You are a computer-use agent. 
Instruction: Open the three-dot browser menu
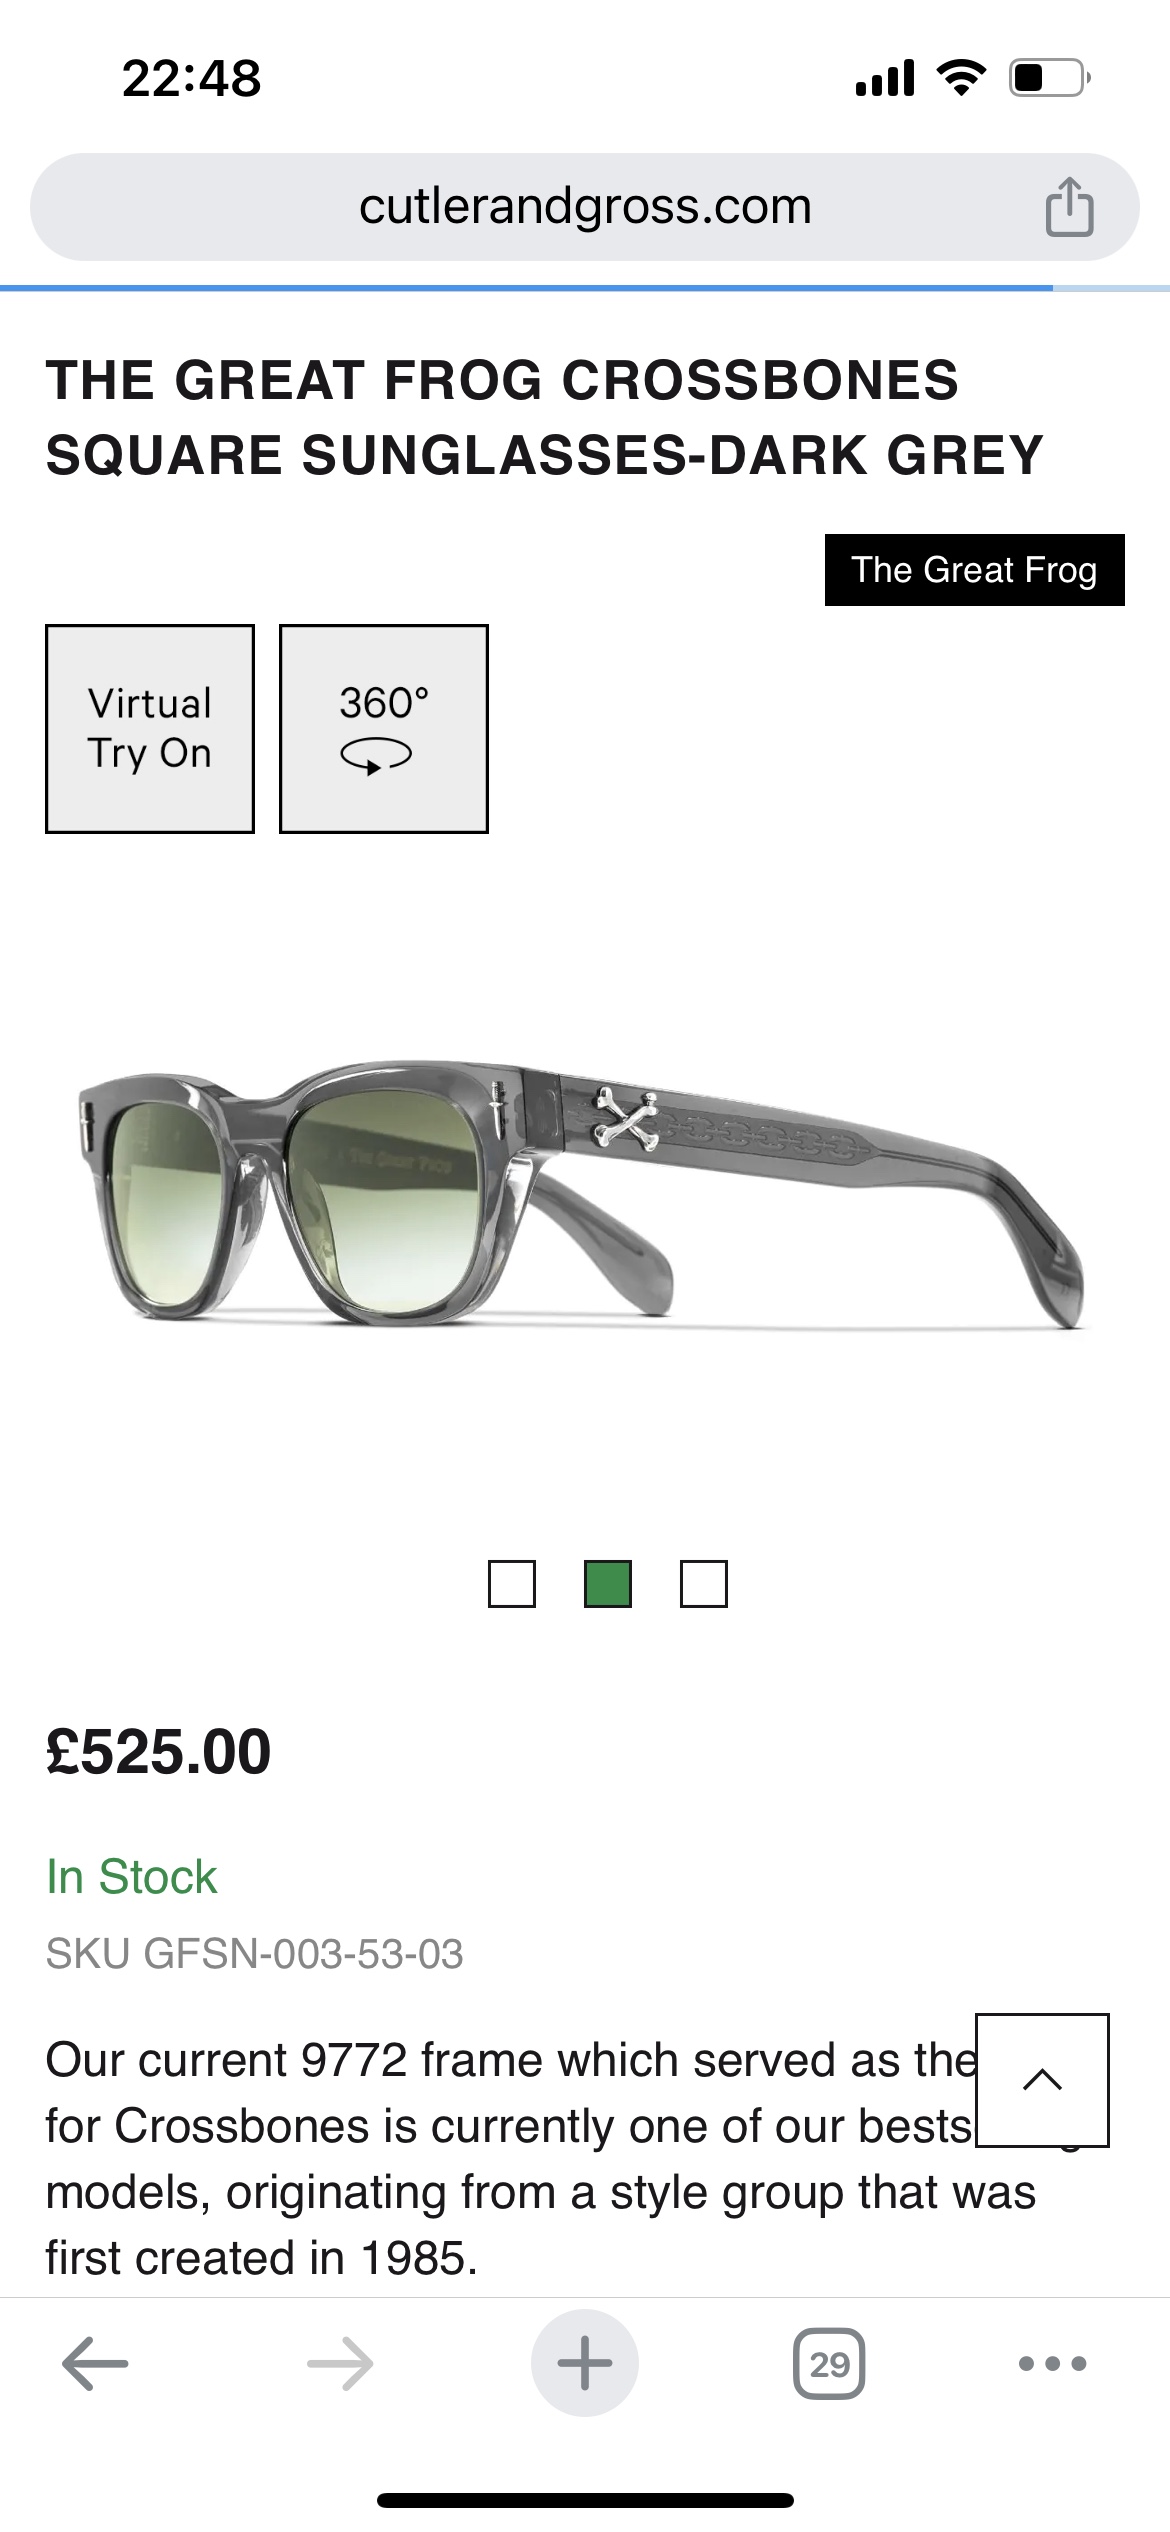[x=1052, y=2364]
